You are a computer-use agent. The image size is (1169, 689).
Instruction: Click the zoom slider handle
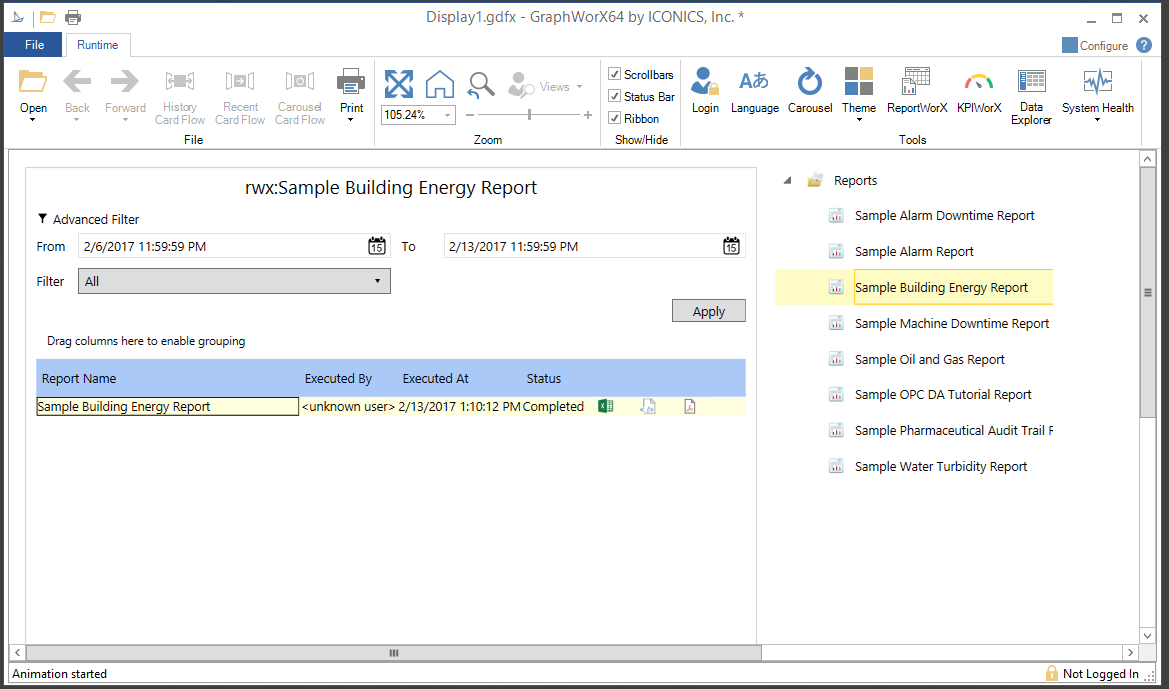click(x=529, y=115)
